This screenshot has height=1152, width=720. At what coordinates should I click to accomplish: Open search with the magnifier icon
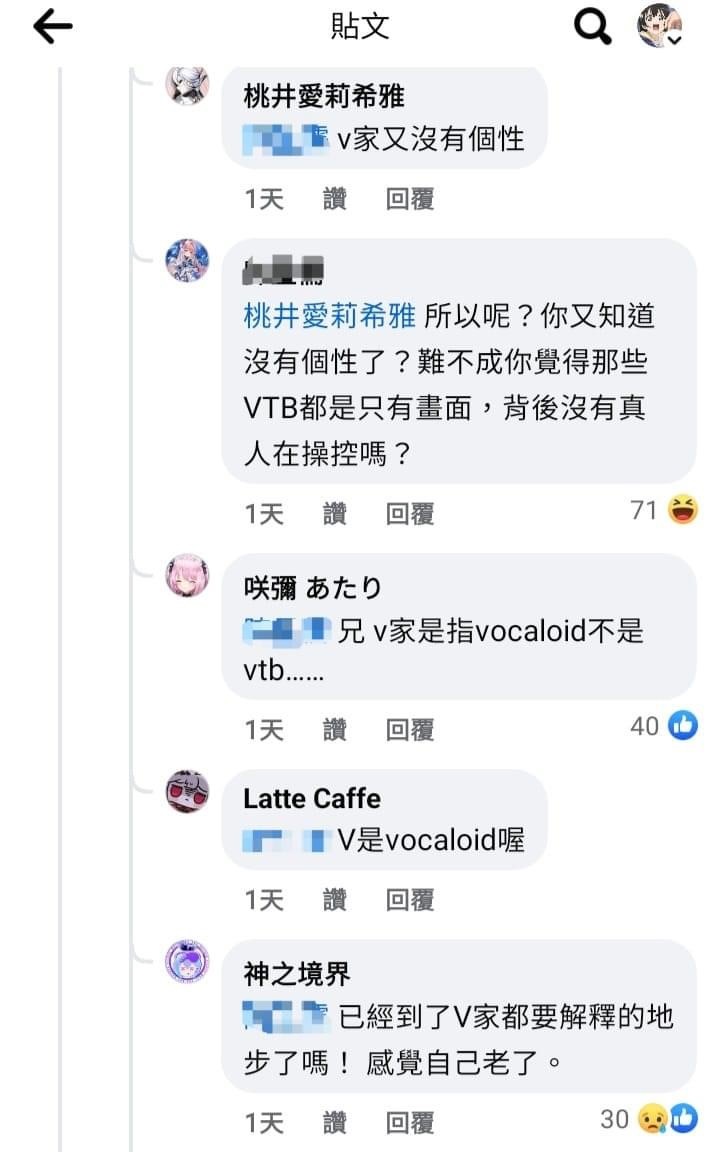(592, 26)
